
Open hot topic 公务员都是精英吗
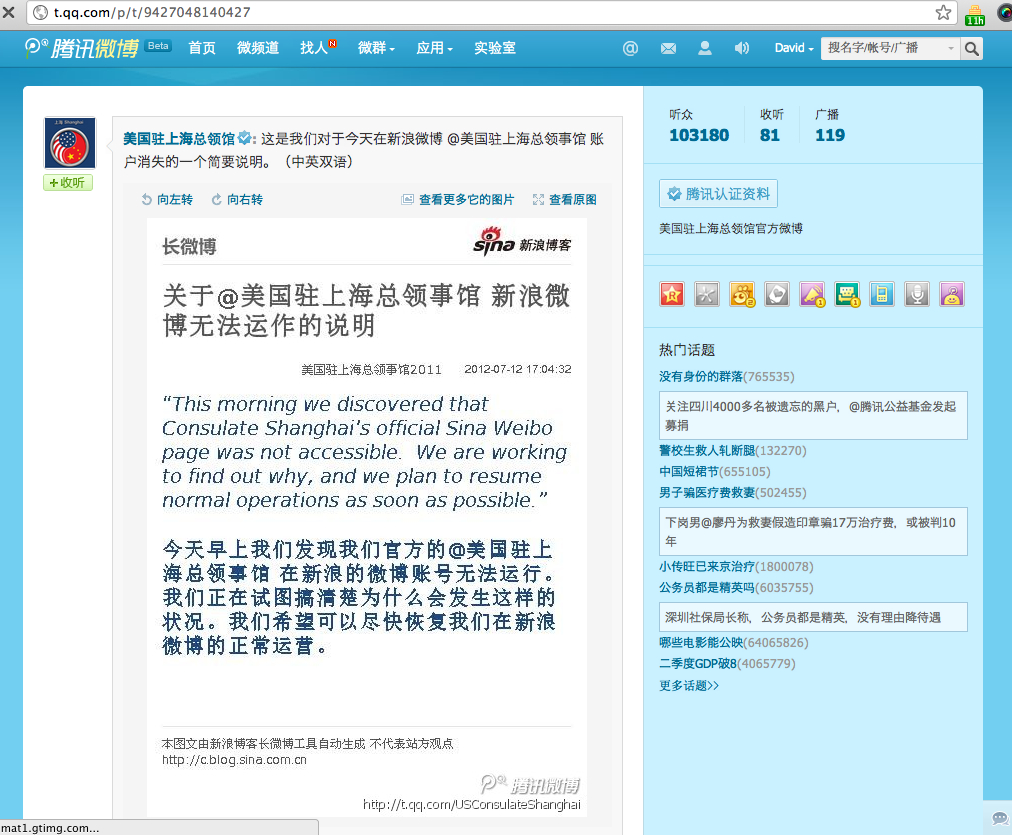pos(707,587)
